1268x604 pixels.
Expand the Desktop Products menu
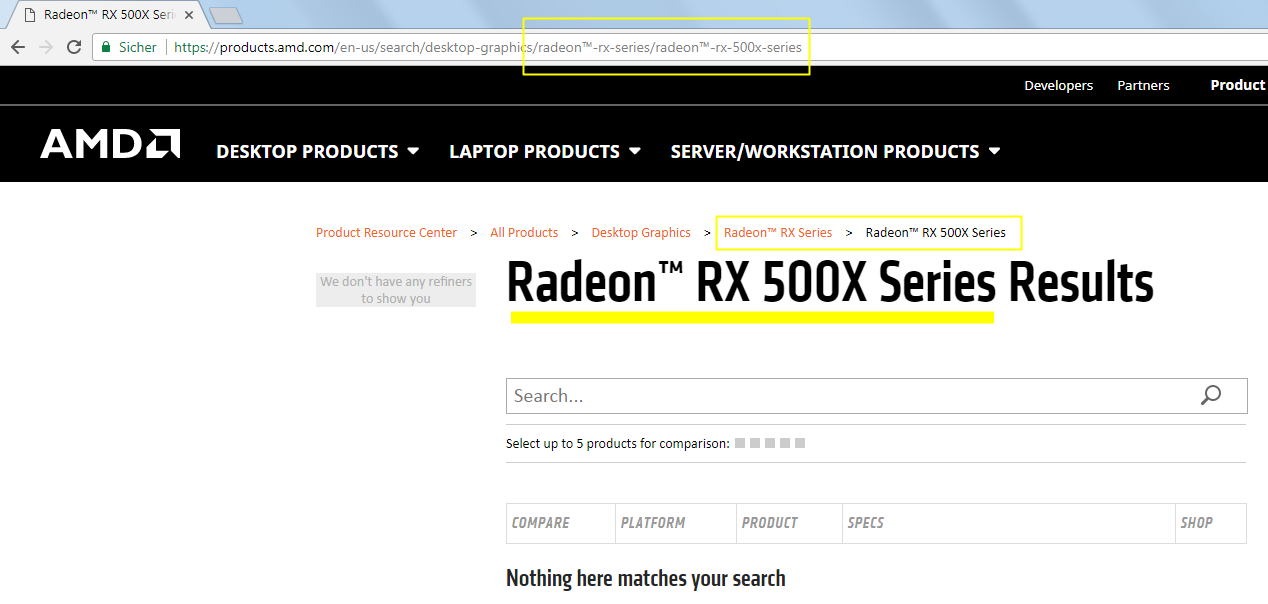[317, 151]
